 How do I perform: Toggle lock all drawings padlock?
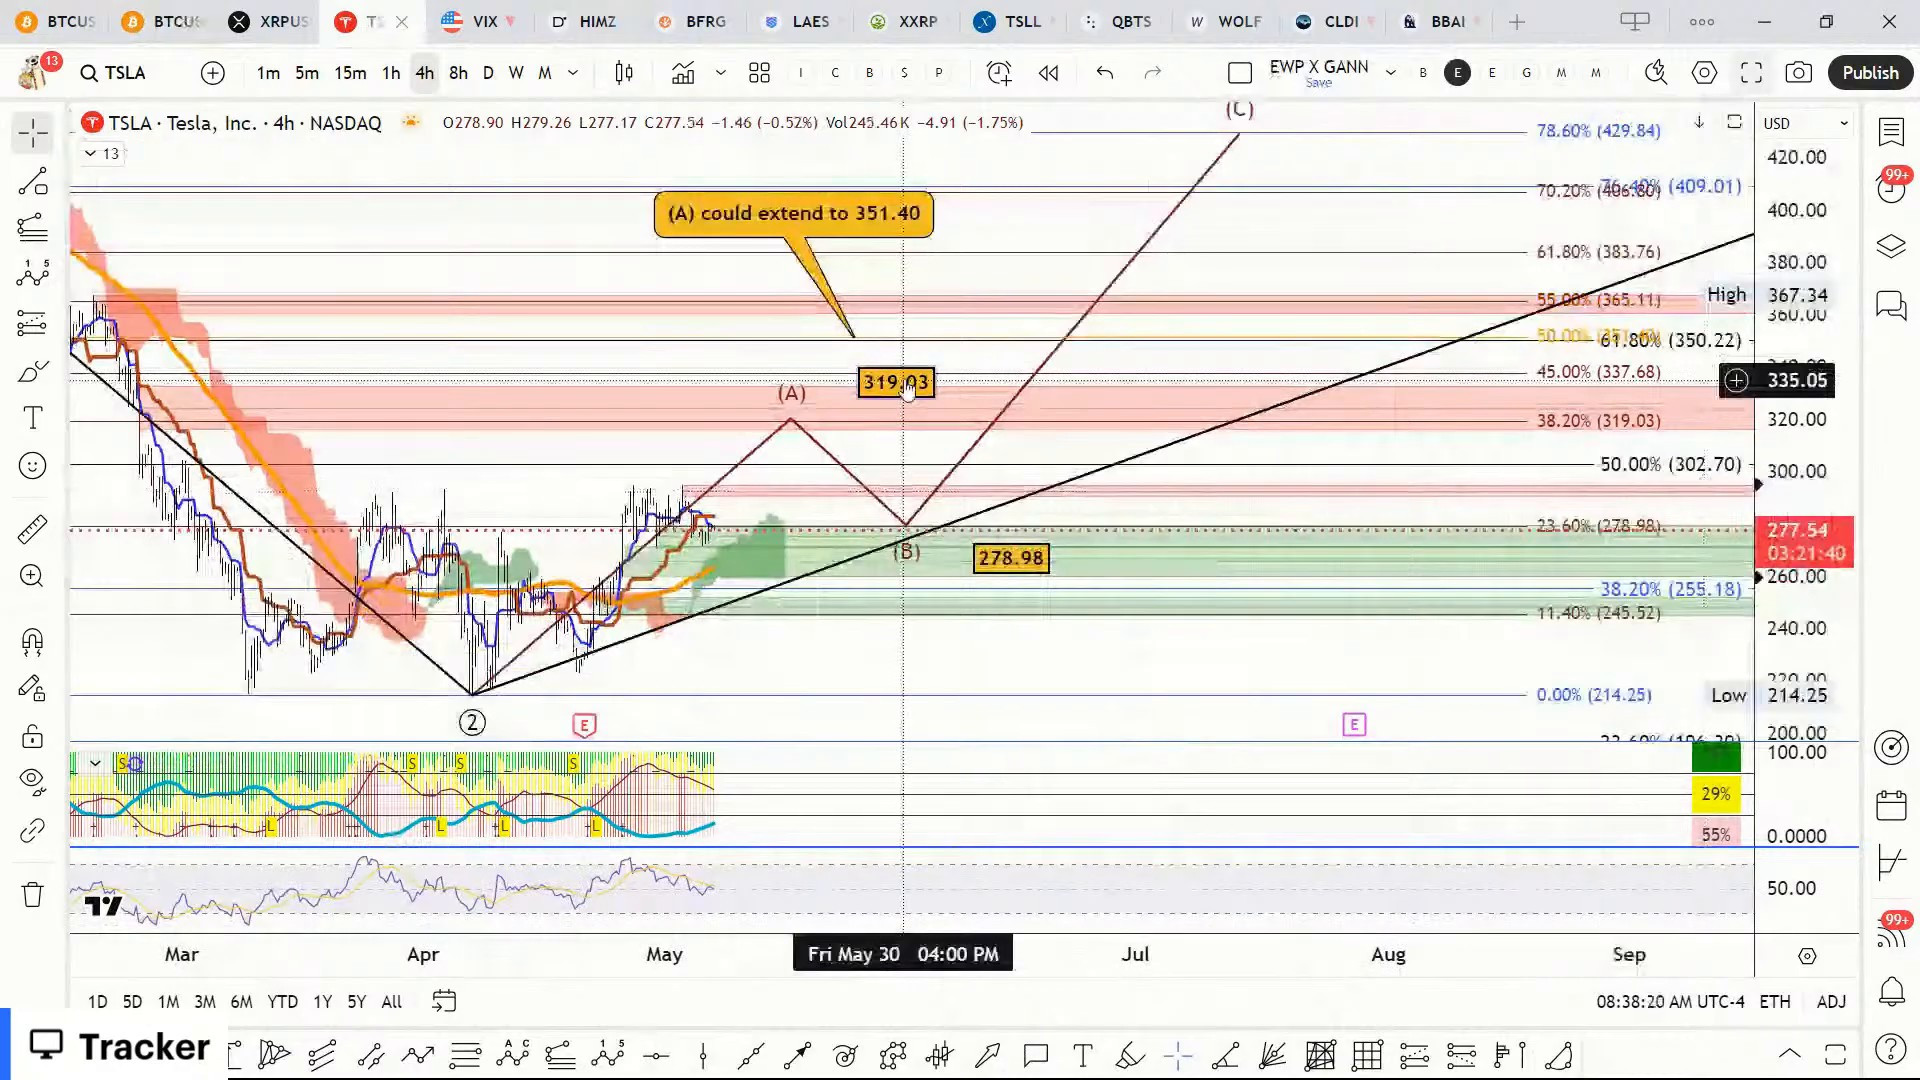(32, 737)
